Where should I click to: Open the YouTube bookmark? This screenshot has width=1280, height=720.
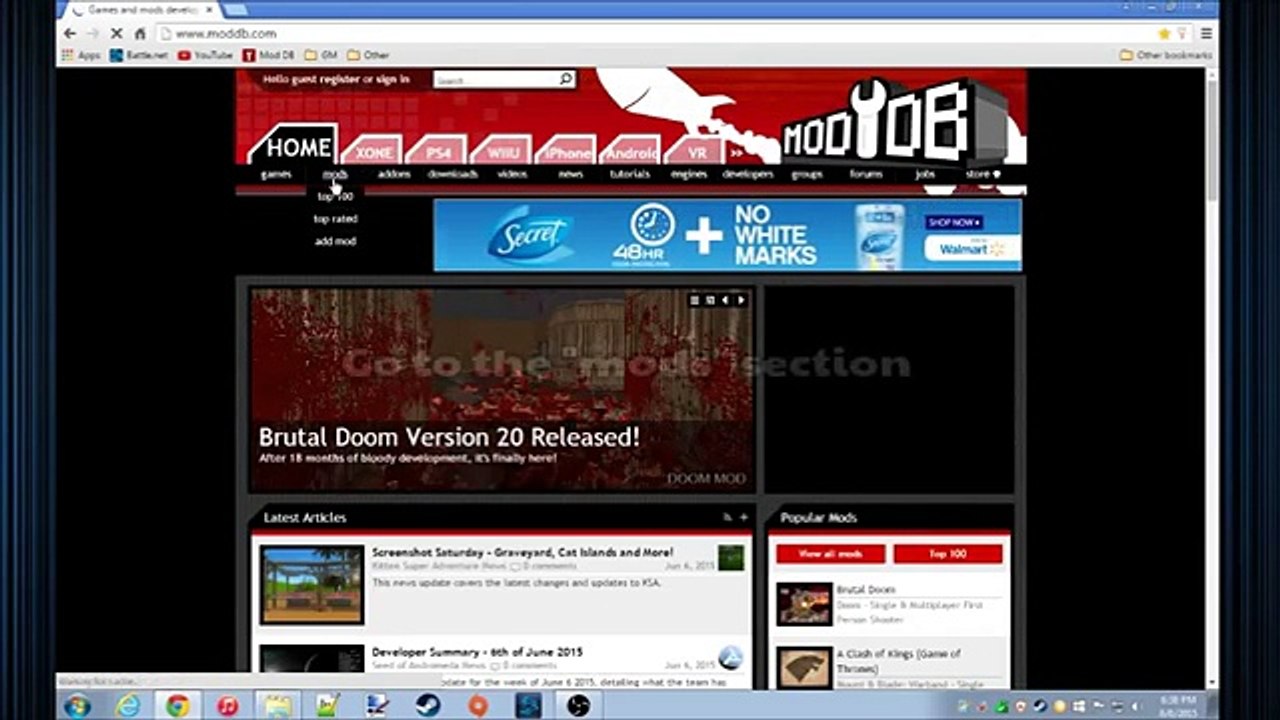tap(205, 55)
